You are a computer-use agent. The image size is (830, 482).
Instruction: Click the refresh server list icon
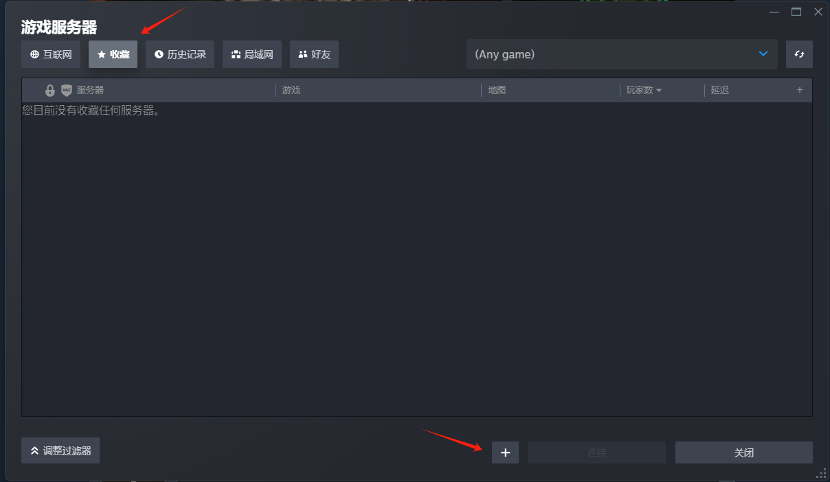tap(799, 54)
